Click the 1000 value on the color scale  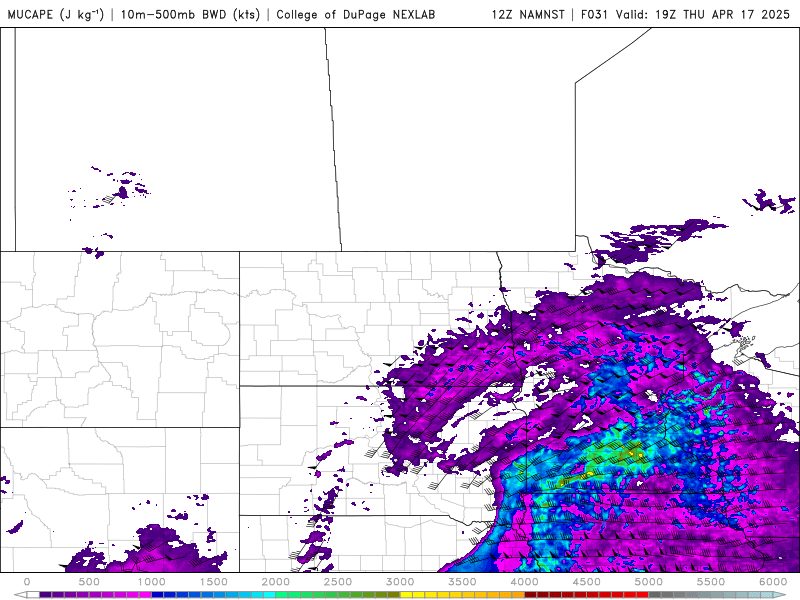point(152,582)
